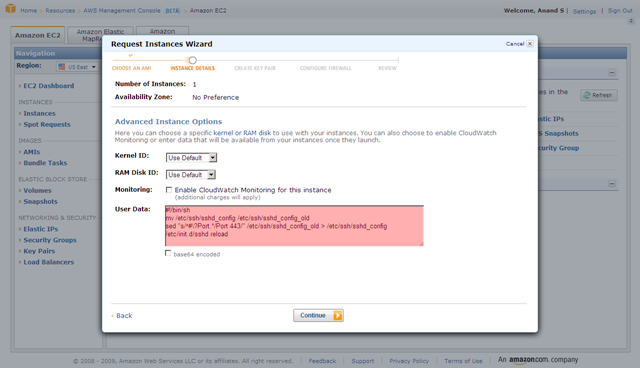Open EC2 Dashboard in navigation
Screen dimensions: 640x368
[49, 86]
